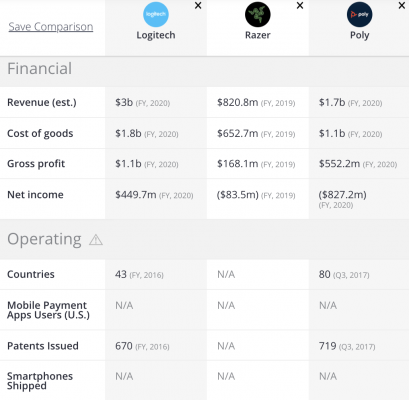Remove Logitech from the comparison
Image resolution: width=409 pixels, height=400 pixels.
198,6
